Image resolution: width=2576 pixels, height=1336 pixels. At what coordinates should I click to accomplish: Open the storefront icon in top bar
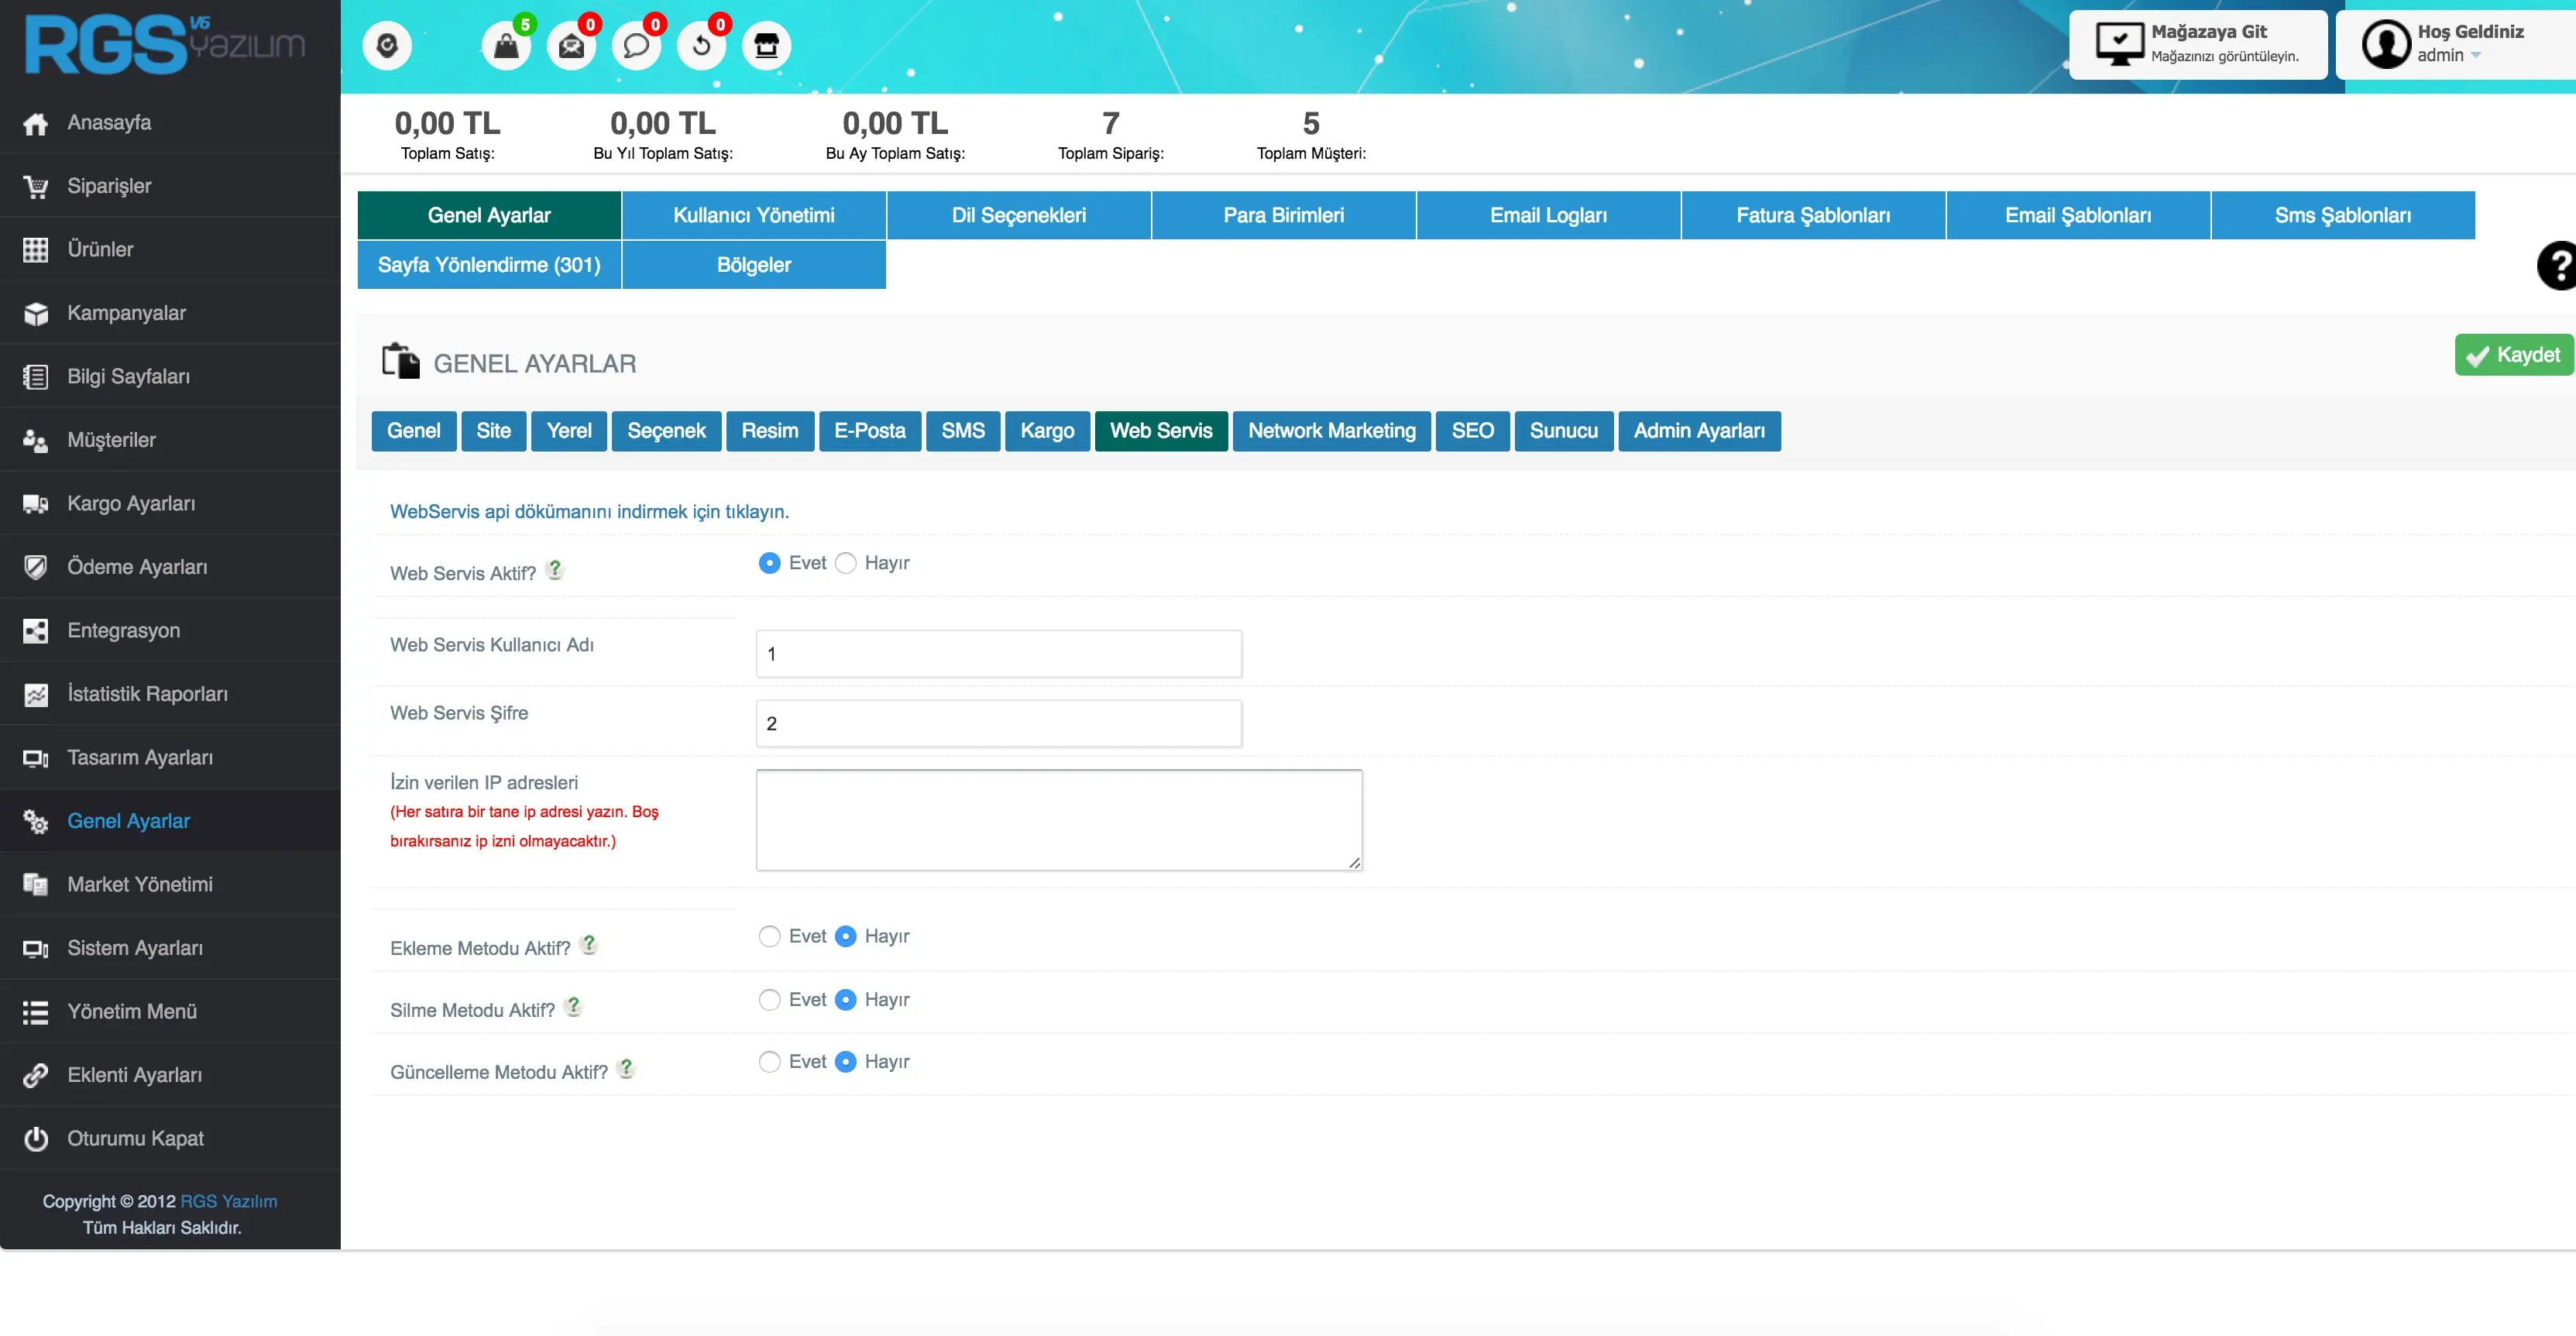[766, 46]
